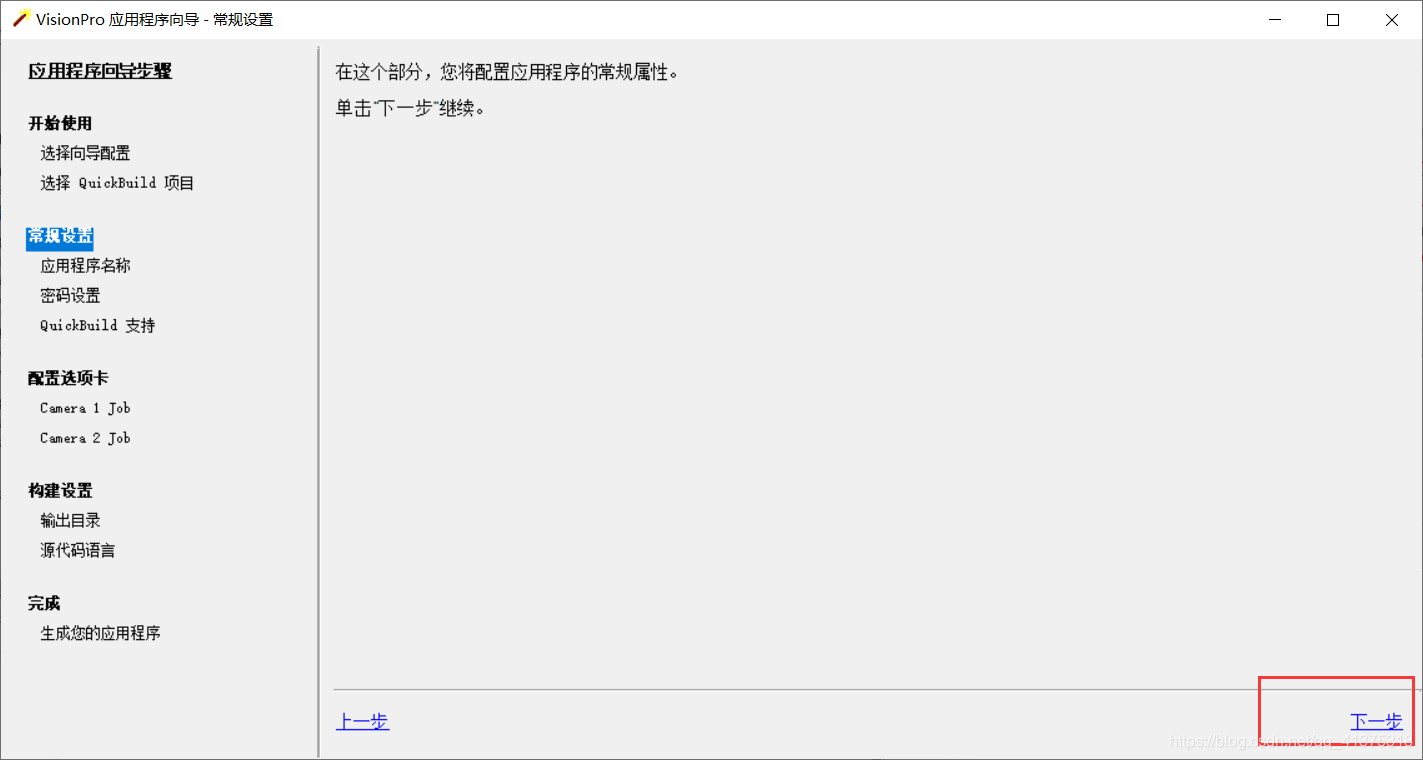Click the 下一步 link to continue

tap(1376, 720)
